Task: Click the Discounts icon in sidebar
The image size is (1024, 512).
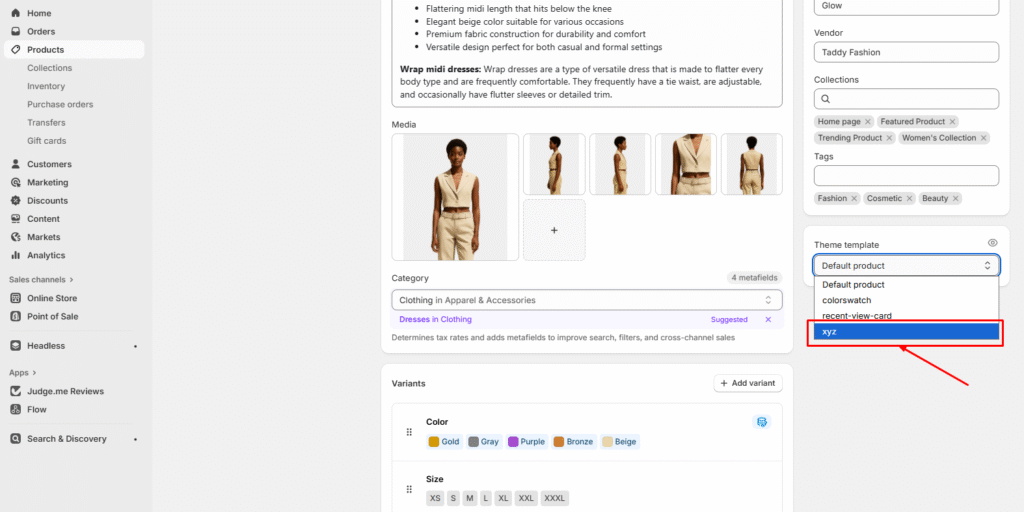Action: click(16, 201)
